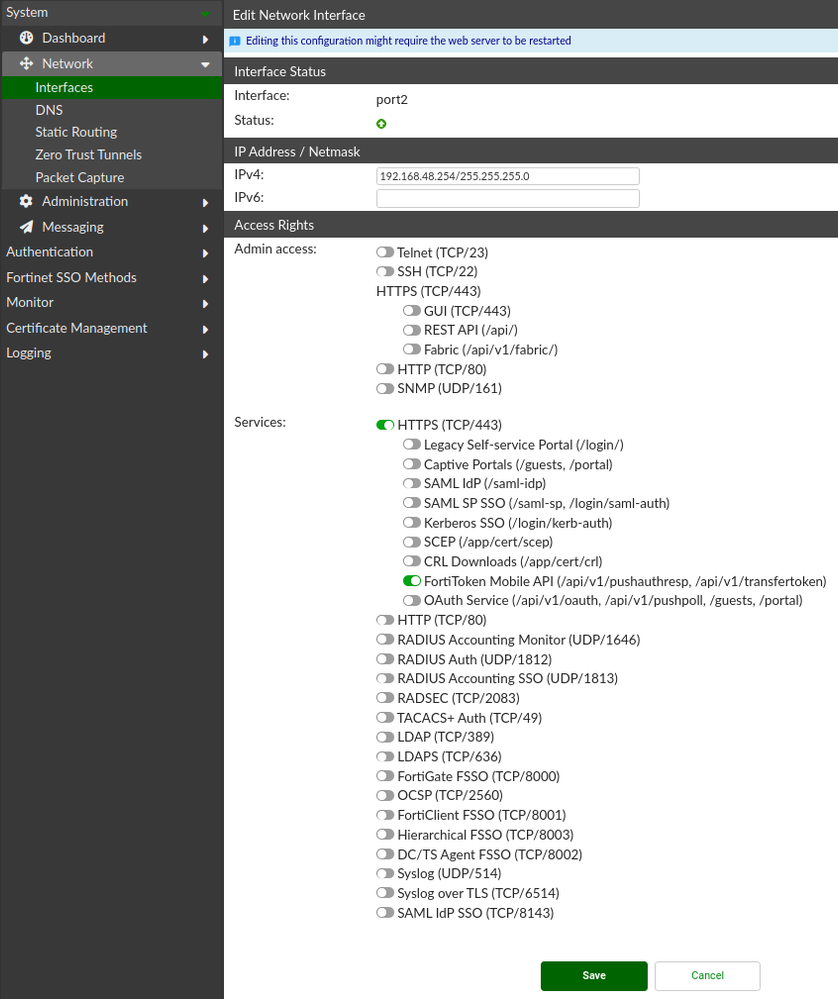This screenshot has height=999, width=838.
Task: Click the green interface status icon
Action: coord(381,124)
